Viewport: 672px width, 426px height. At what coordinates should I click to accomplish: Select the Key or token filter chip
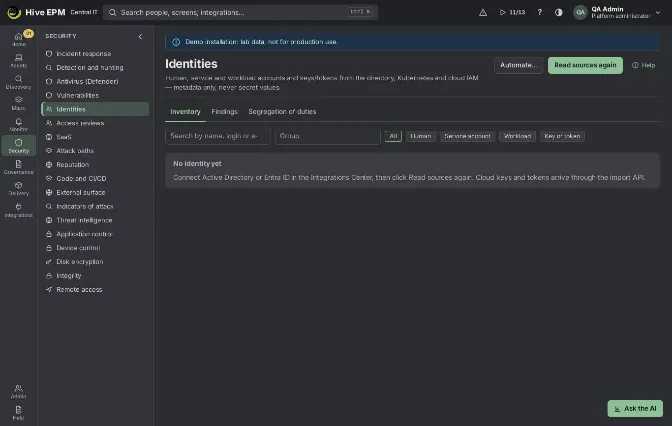point(562,136)
